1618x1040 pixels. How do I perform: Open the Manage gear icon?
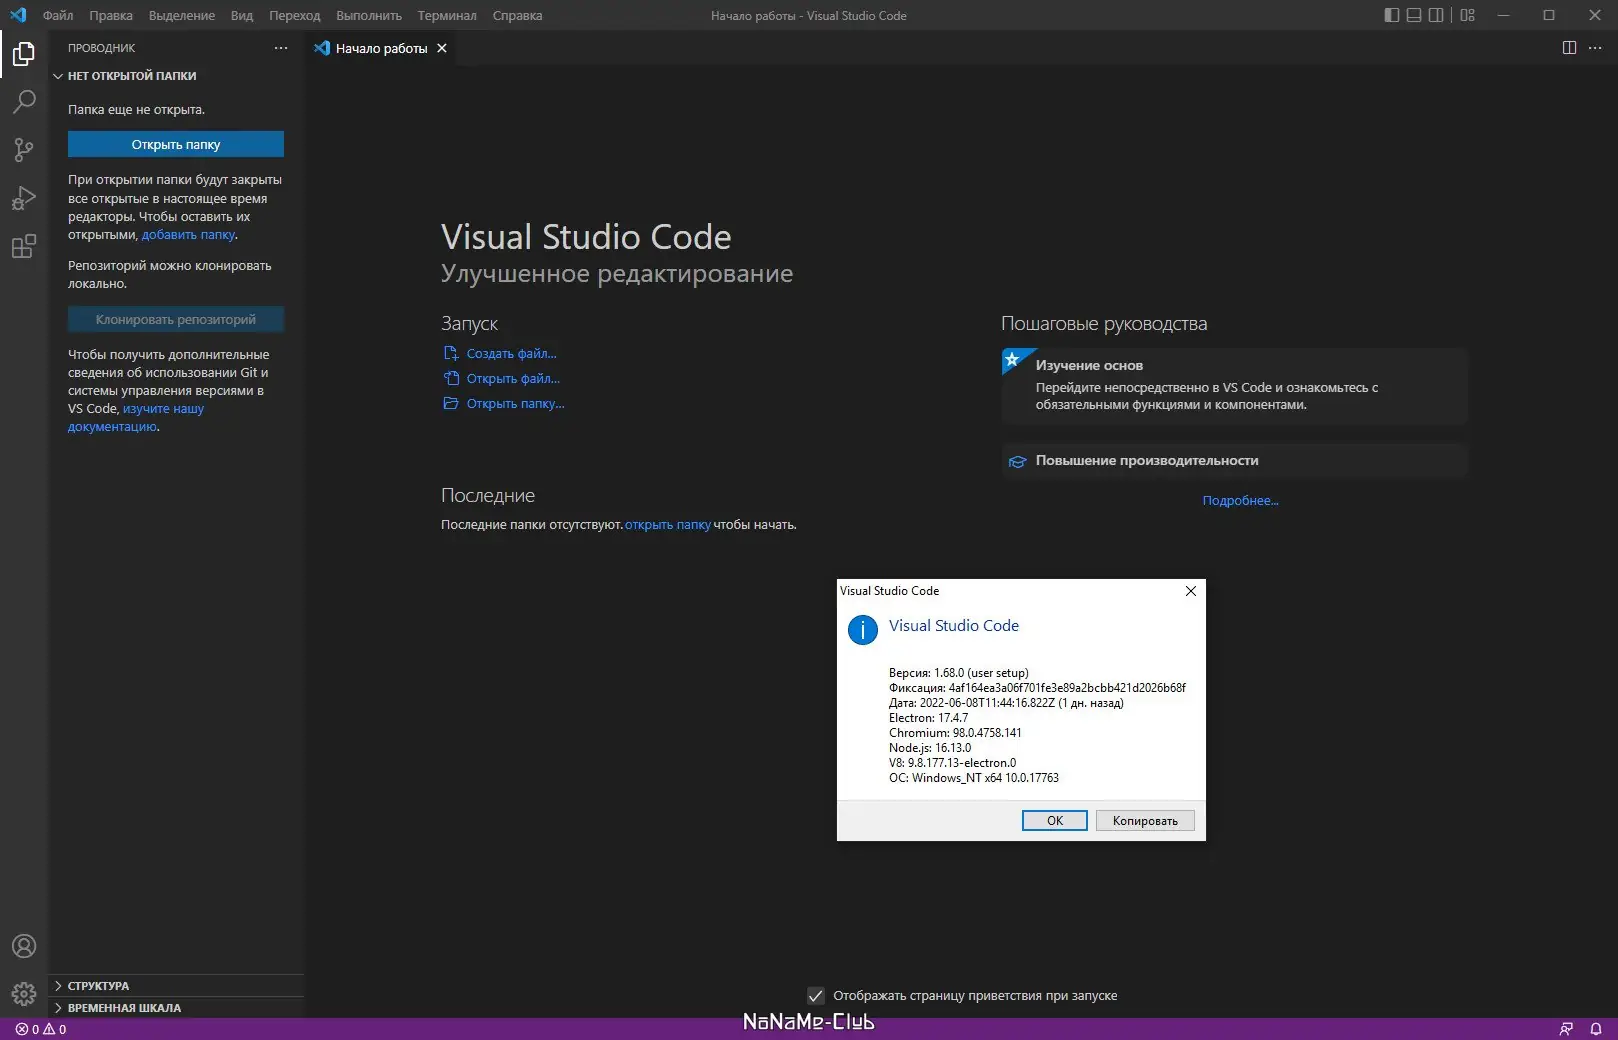pos(24,994)
